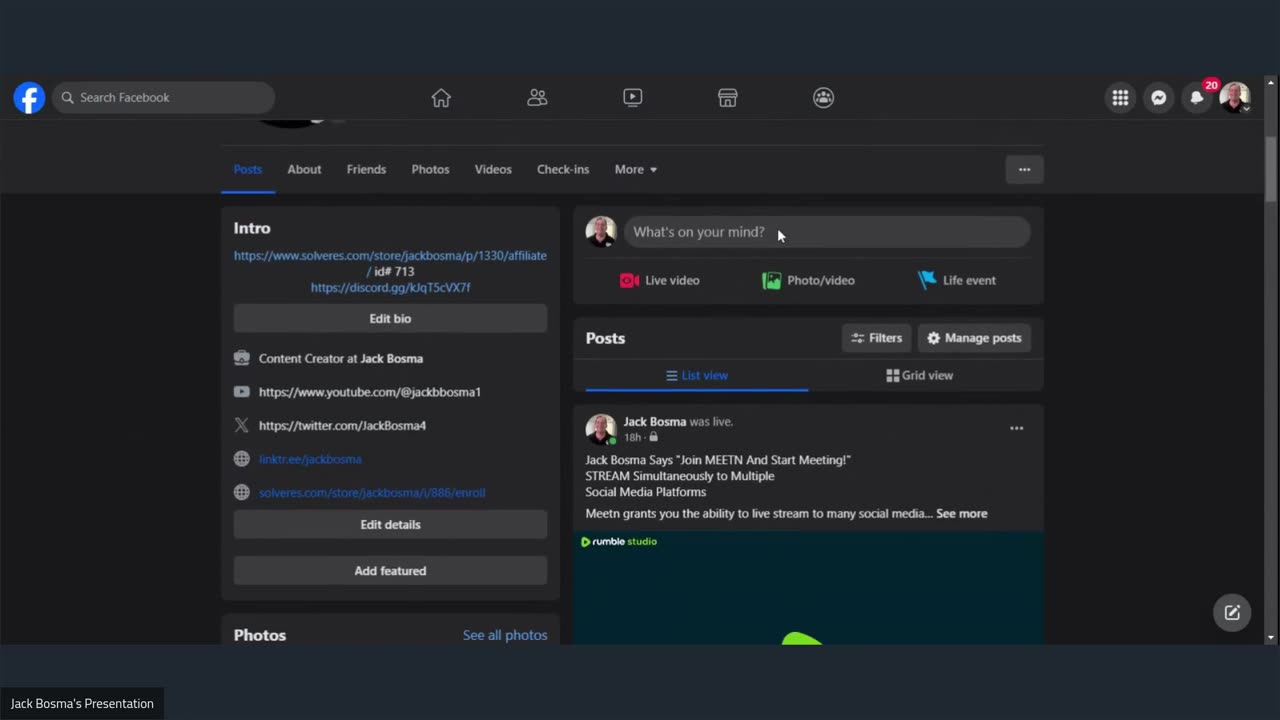The height and width of the screenshot is (720, 1280).
Task: Click the Jack Bosma post author name
Action: coord(655,422)
